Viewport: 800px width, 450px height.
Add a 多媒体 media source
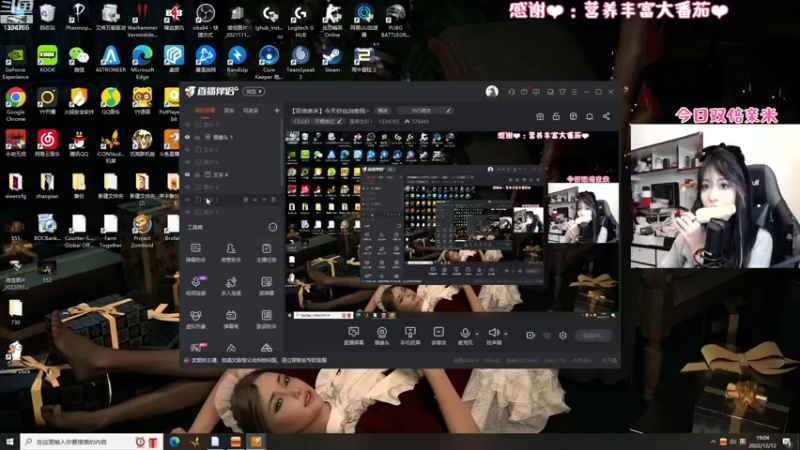(438, 336)
